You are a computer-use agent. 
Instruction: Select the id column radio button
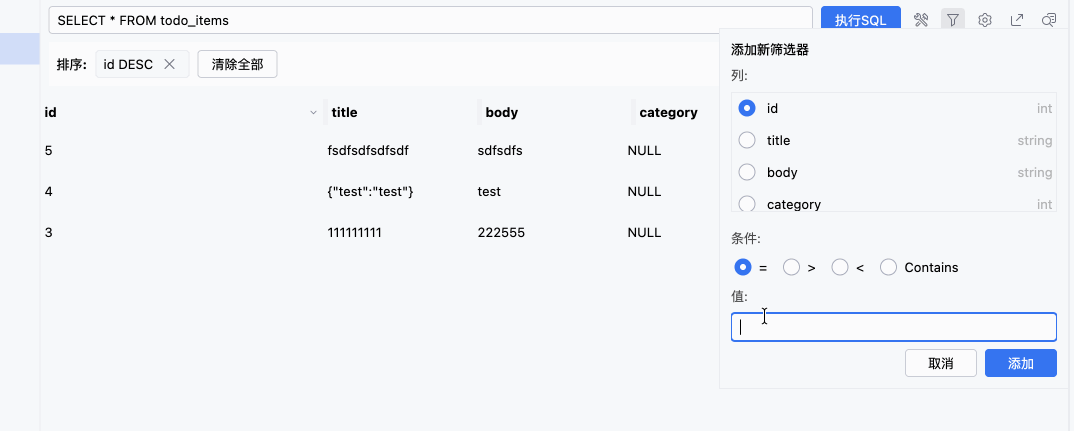pos(747,108)
